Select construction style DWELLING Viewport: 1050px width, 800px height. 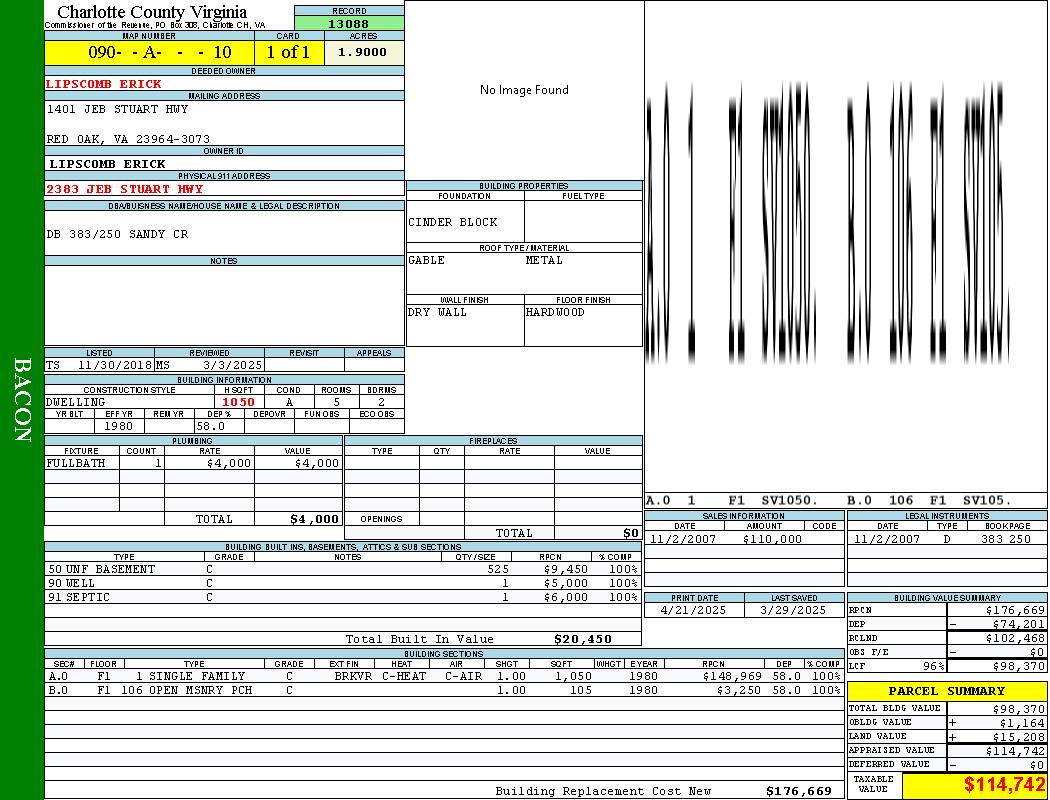[76, 402]
